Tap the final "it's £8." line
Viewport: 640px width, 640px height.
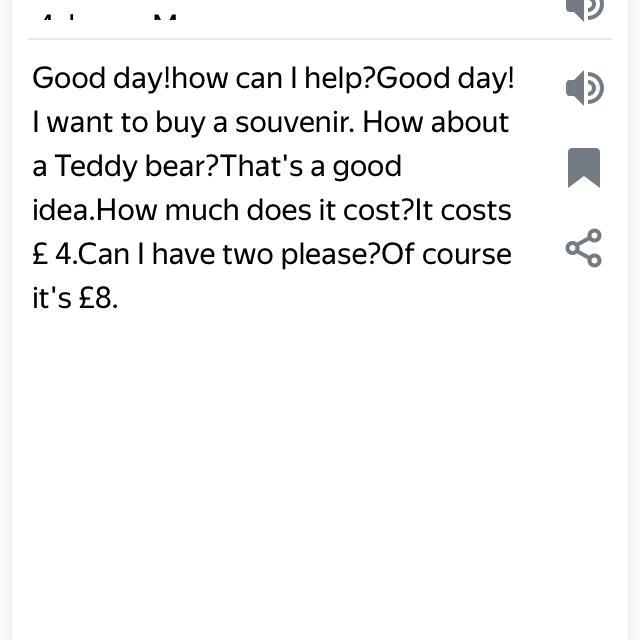tap(75, 298)
